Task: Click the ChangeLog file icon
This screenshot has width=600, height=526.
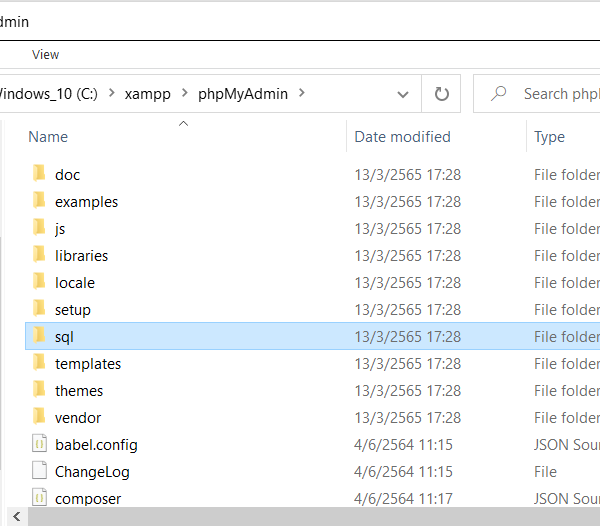Action: [39, 471]
